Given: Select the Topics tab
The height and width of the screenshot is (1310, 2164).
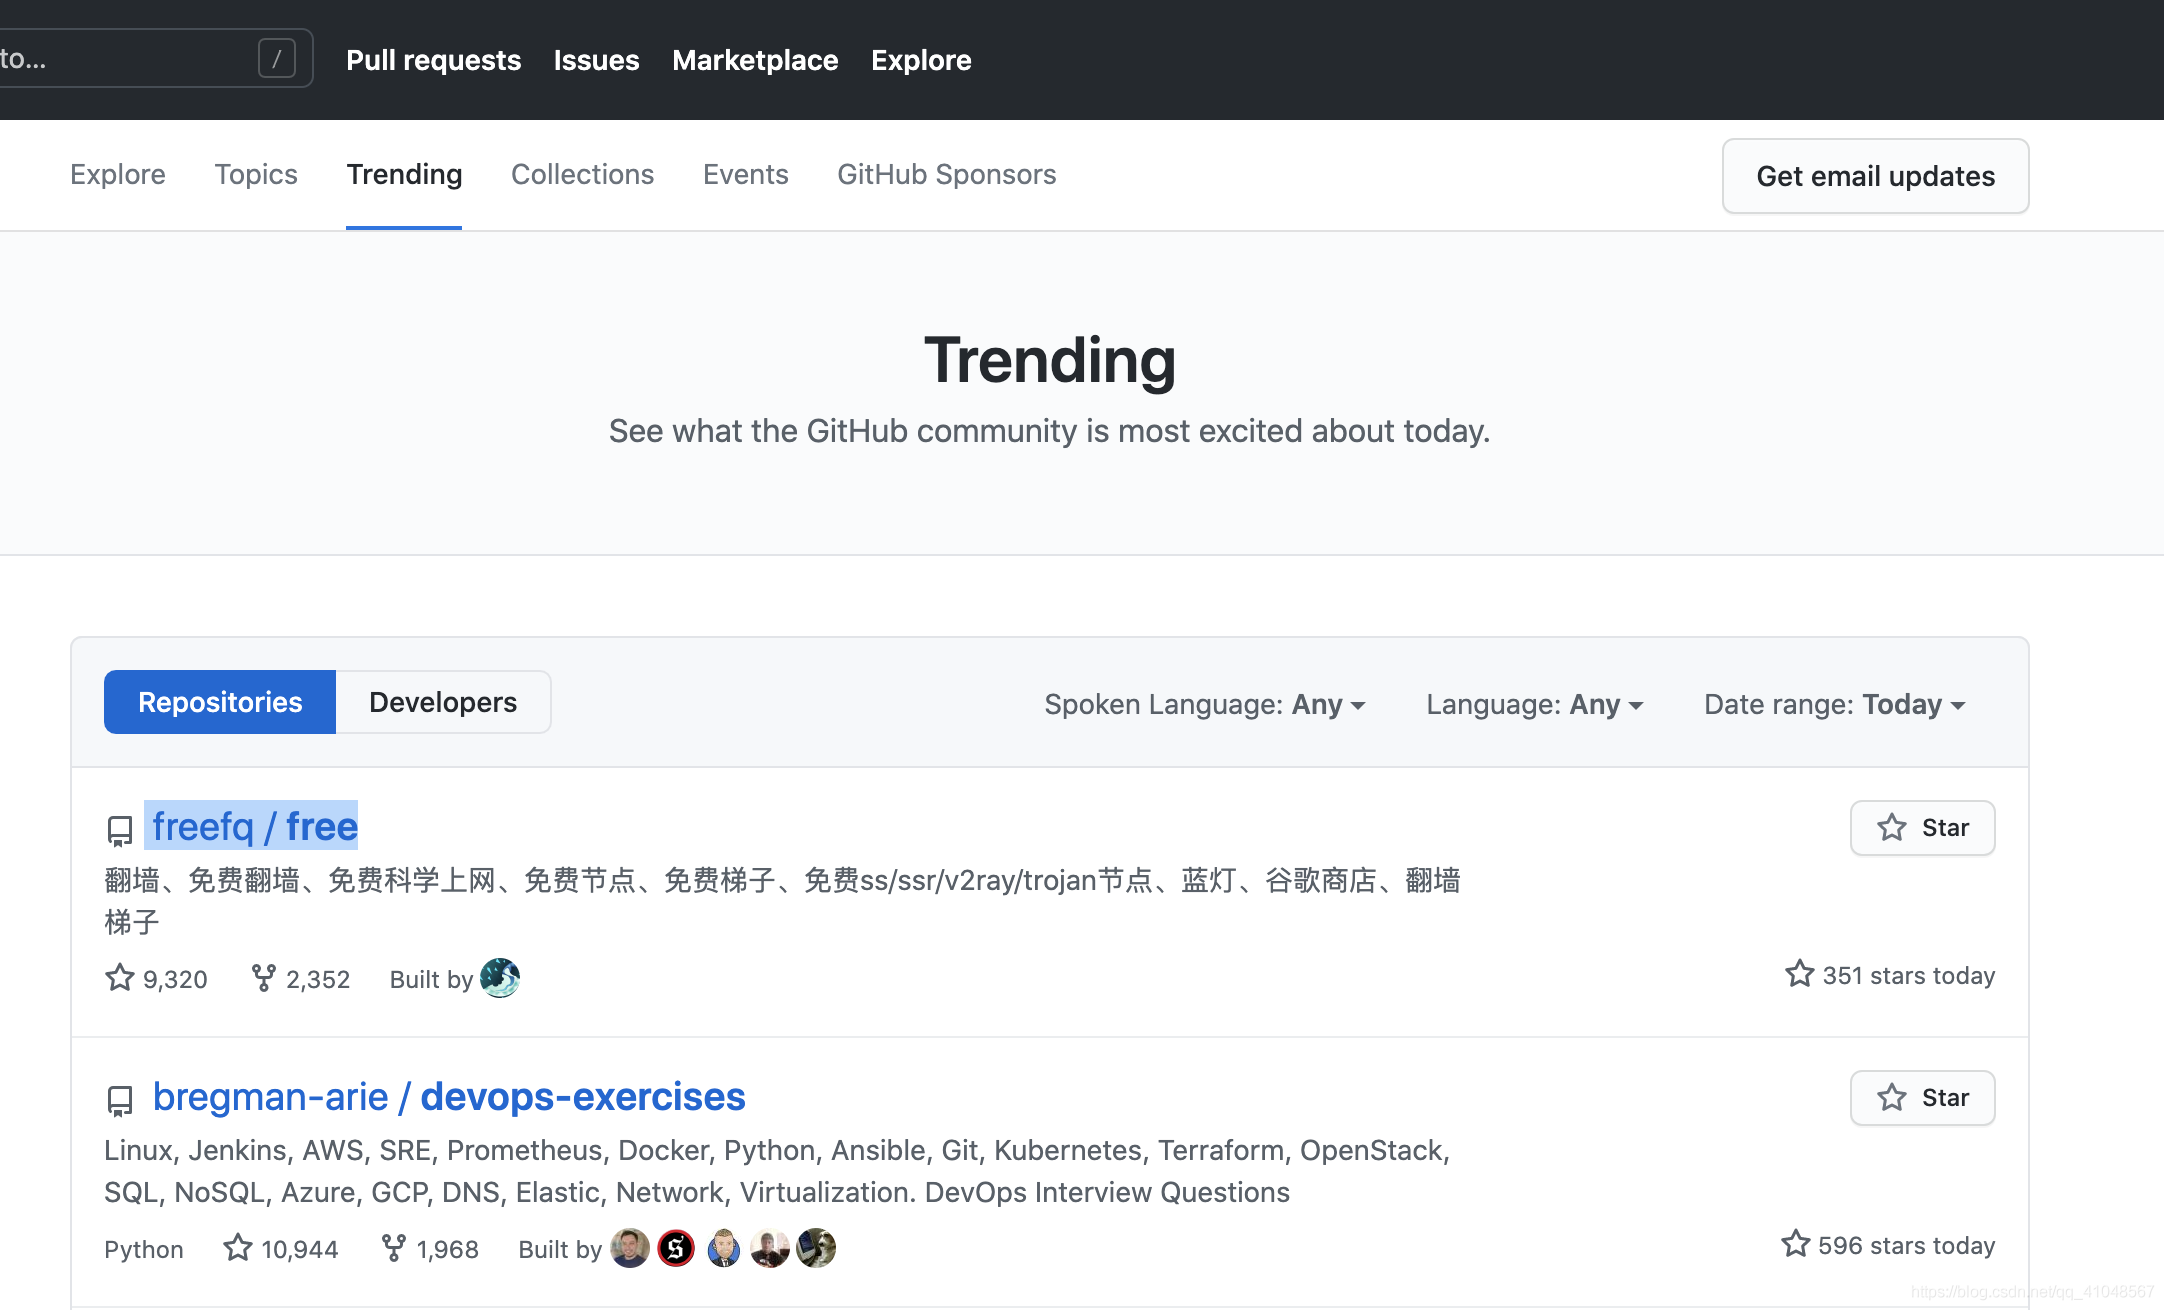Looking at the screenshot, I should coord(256,174).
